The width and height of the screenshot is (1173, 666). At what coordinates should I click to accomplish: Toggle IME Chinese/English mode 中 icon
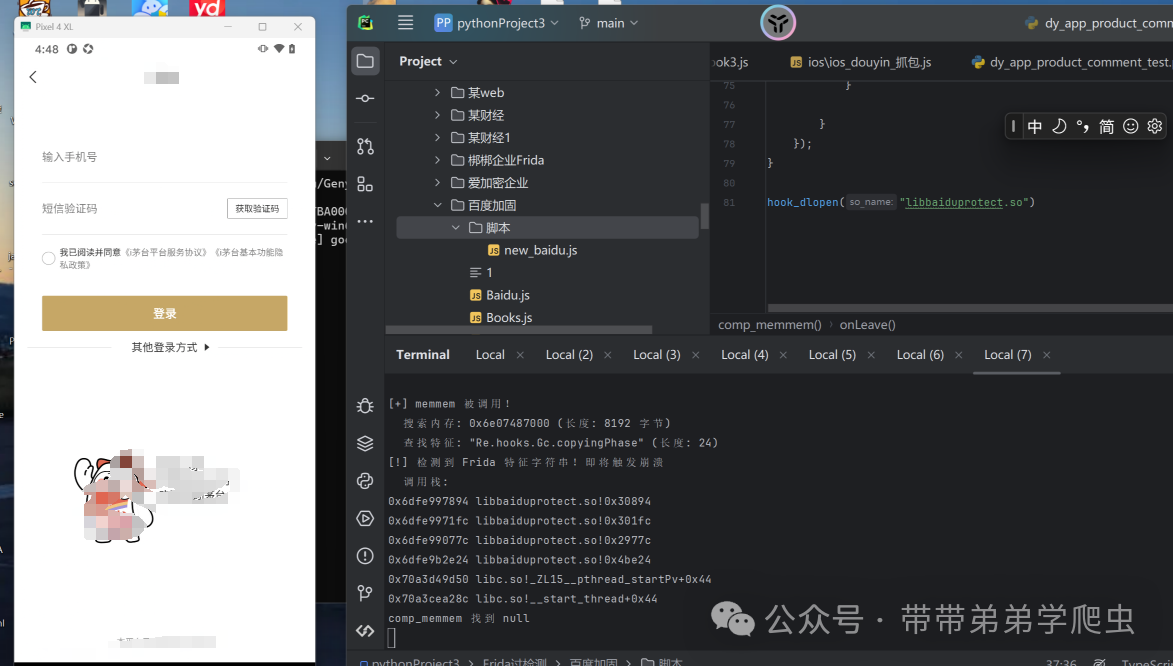(x=1035, y=126)
